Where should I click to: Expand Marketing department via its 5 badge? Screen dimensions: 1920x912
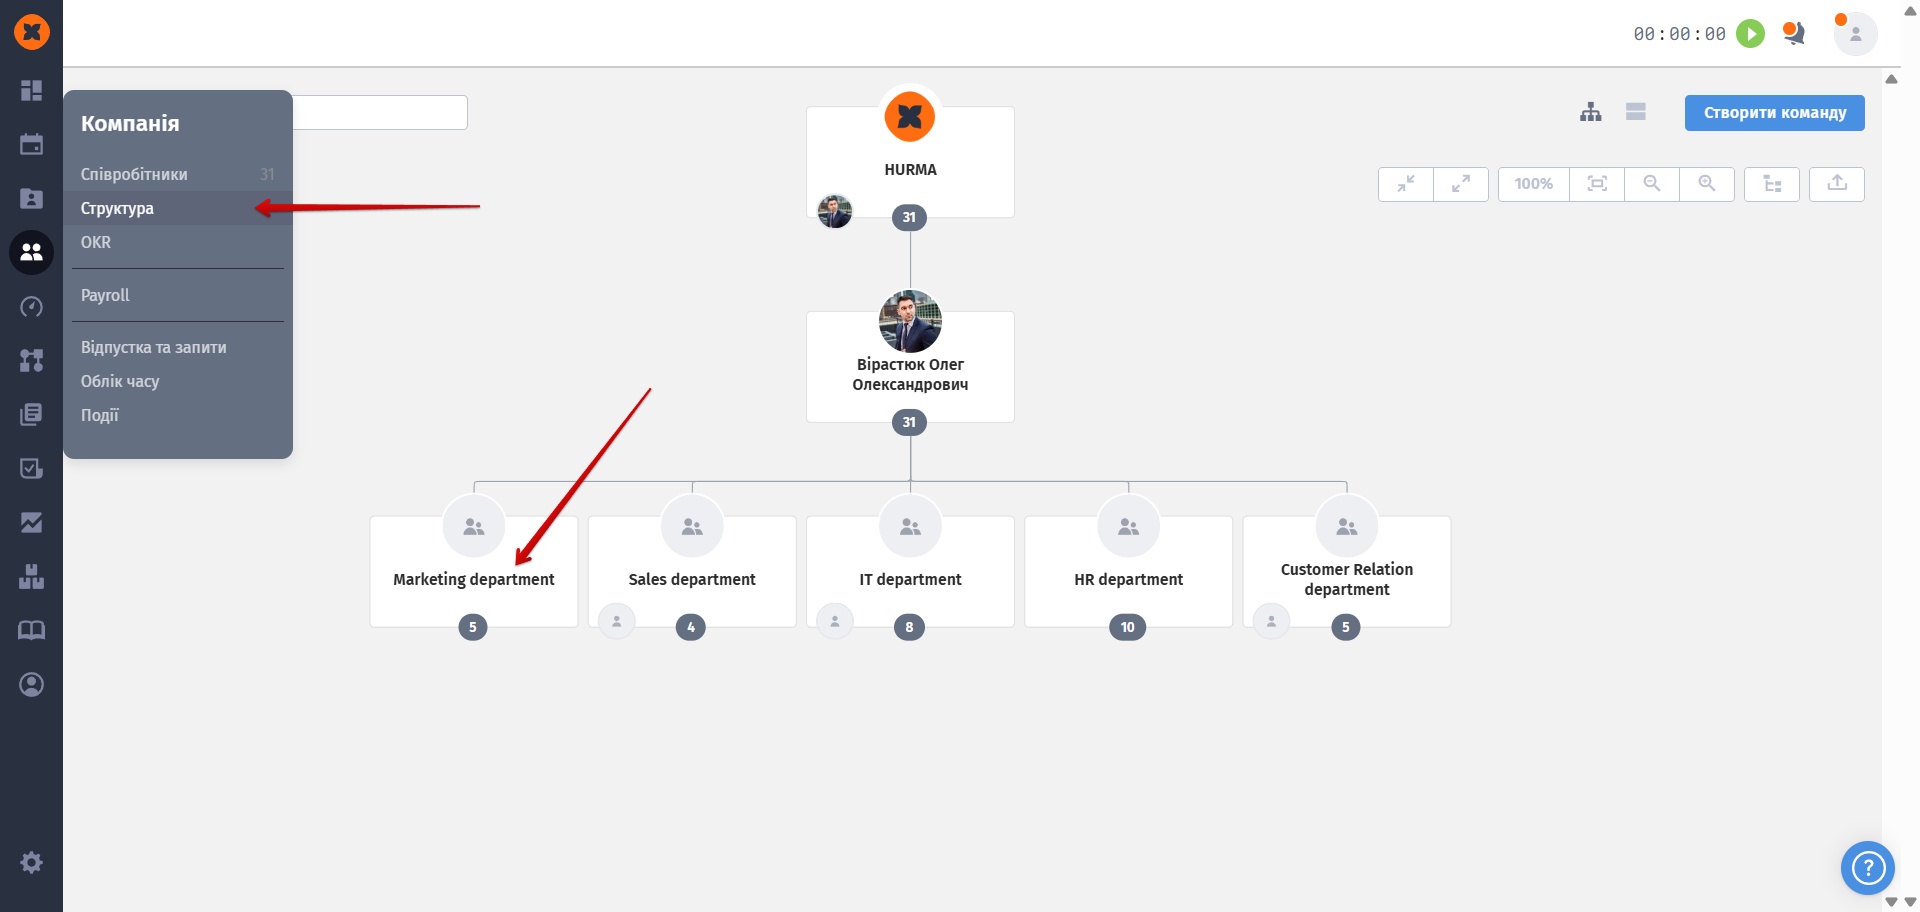(x=473, y=627)
